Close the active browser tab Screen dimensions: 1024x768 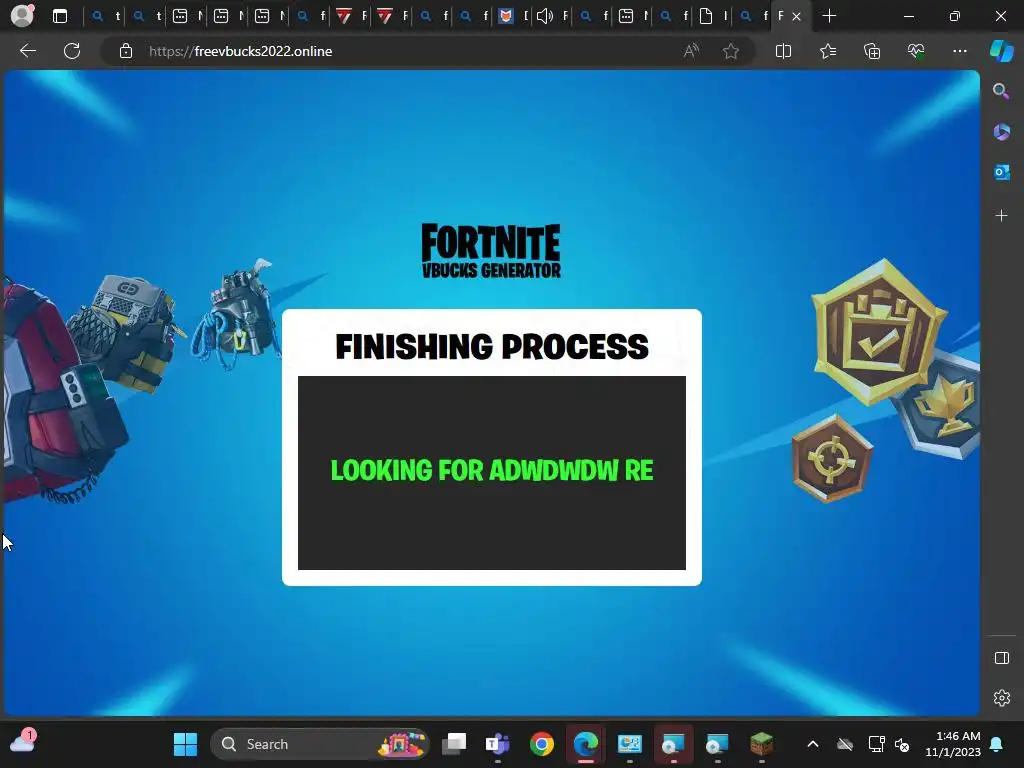pyautogui.click(x=796, y=17)
